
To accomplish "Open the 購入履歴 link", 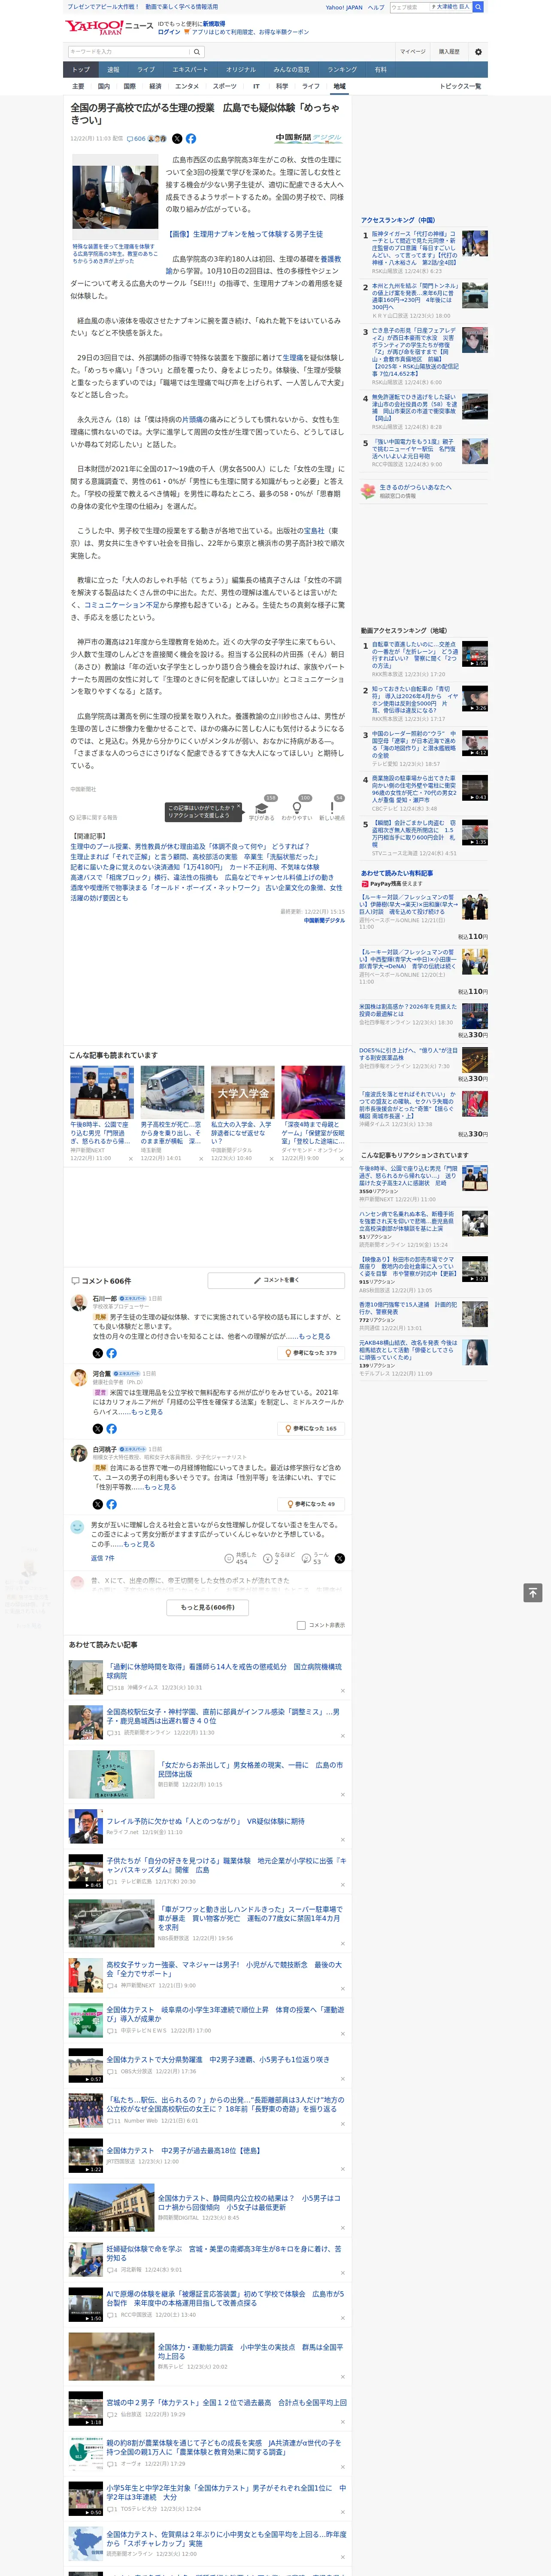I will pos(449,52).
